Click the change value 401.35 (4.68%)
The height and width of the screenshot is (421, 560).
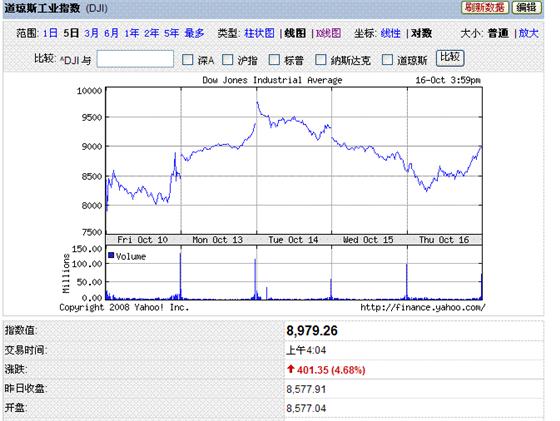[331, 370]
